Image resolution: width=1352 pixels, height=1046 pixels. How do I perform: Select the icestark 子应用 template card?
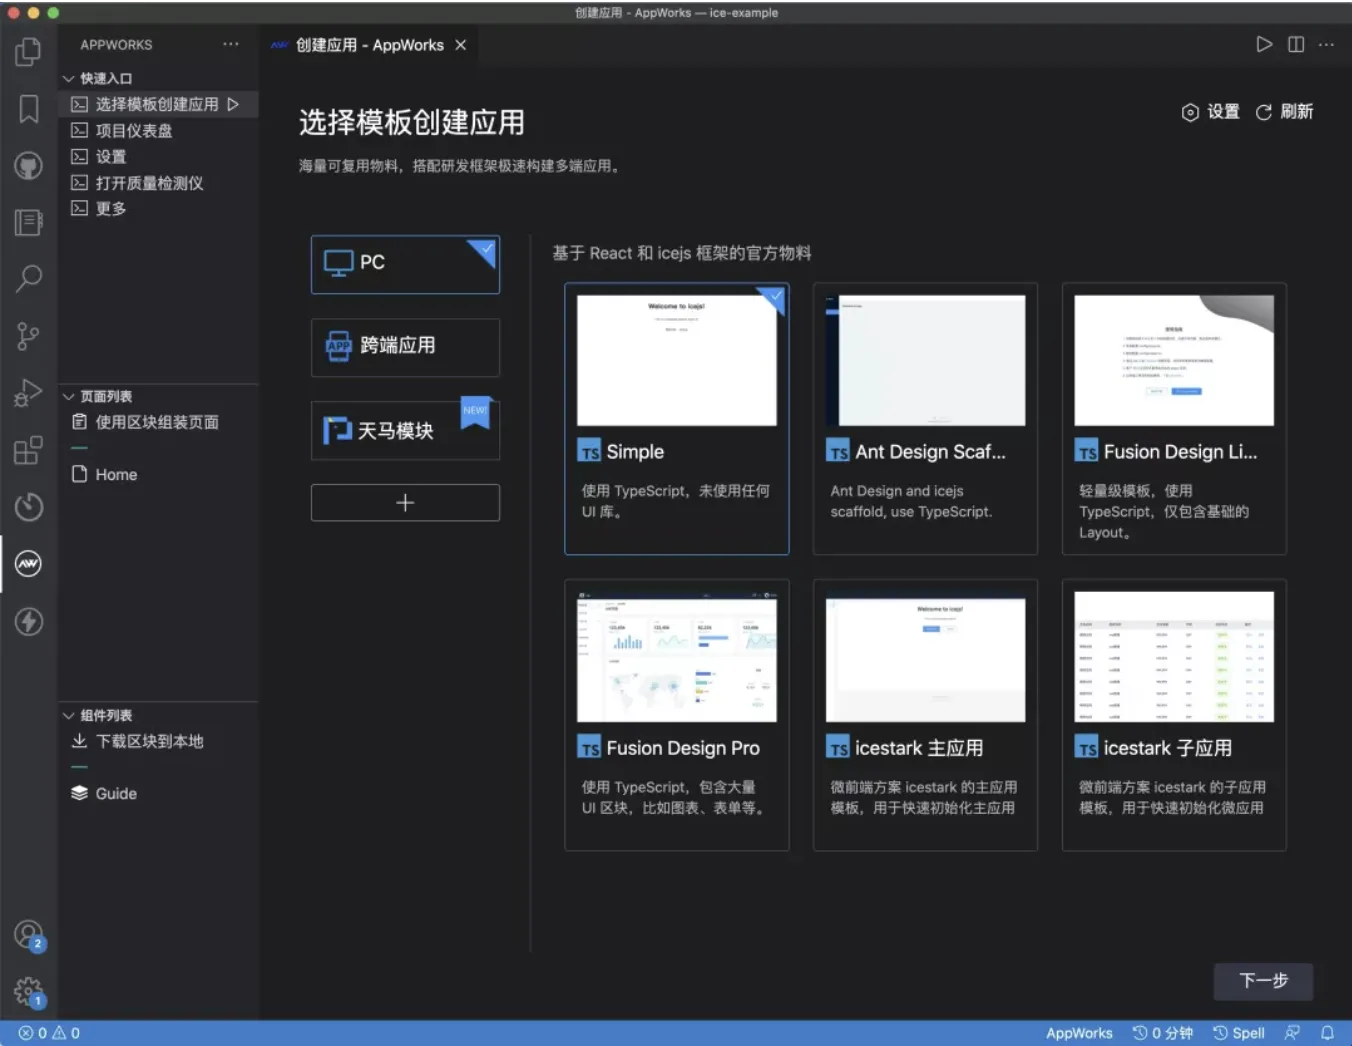pos(1174,715)
